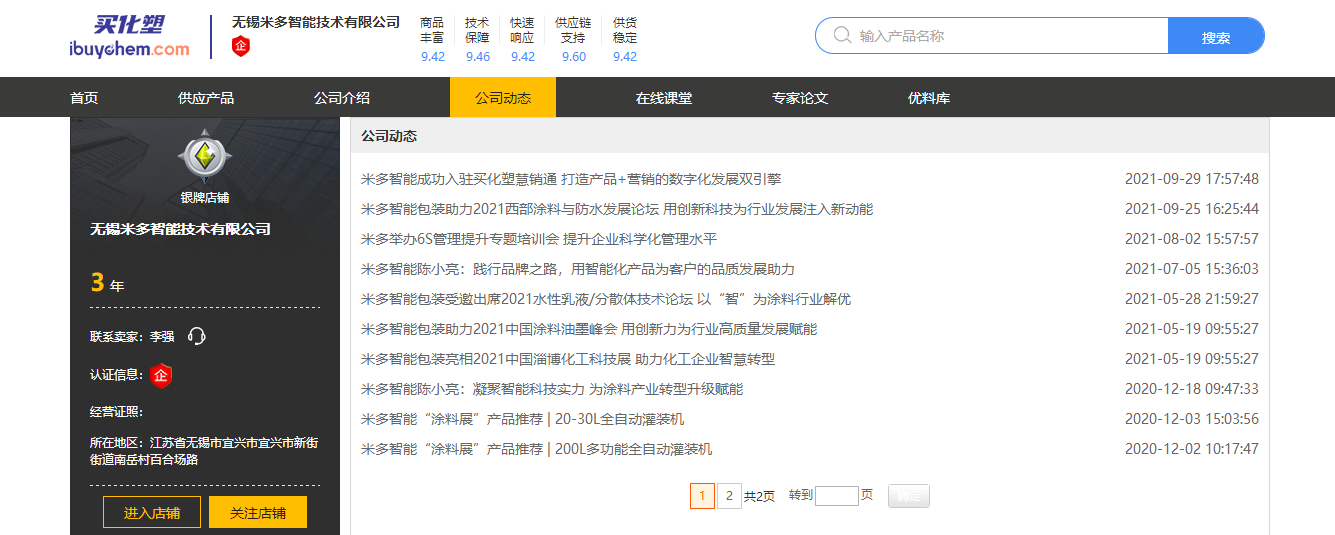
Task: Click timestamp 2021-09-25 16:25:44
Action: [1192, 209]
